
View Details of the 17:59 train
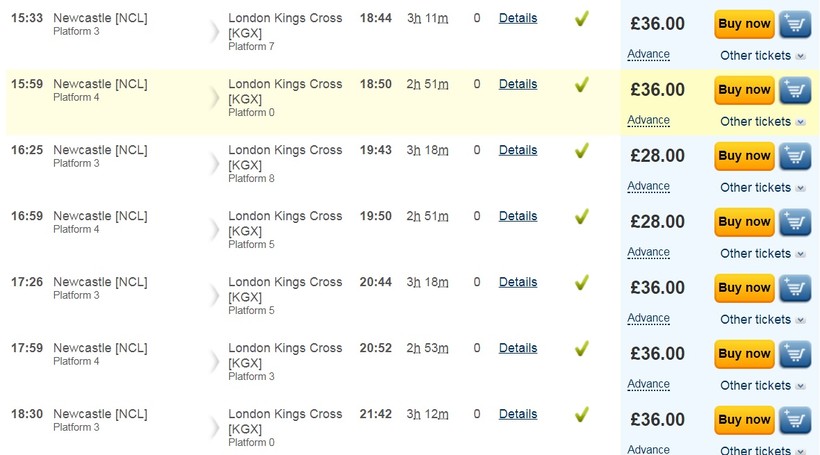[x=518, y=348]
